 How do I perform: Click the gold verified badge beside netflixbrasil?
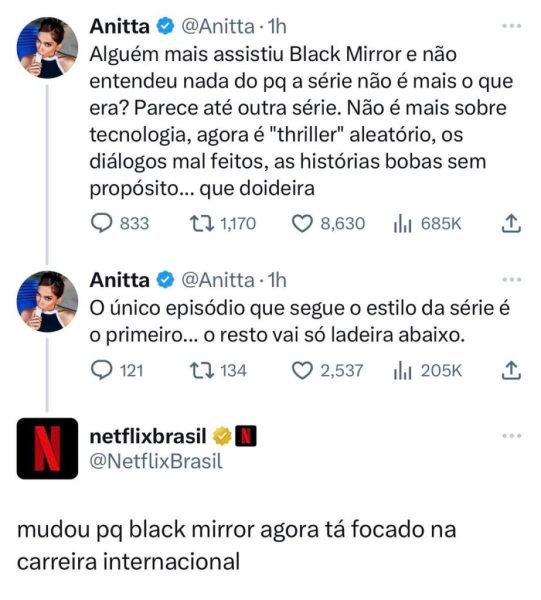222,436
